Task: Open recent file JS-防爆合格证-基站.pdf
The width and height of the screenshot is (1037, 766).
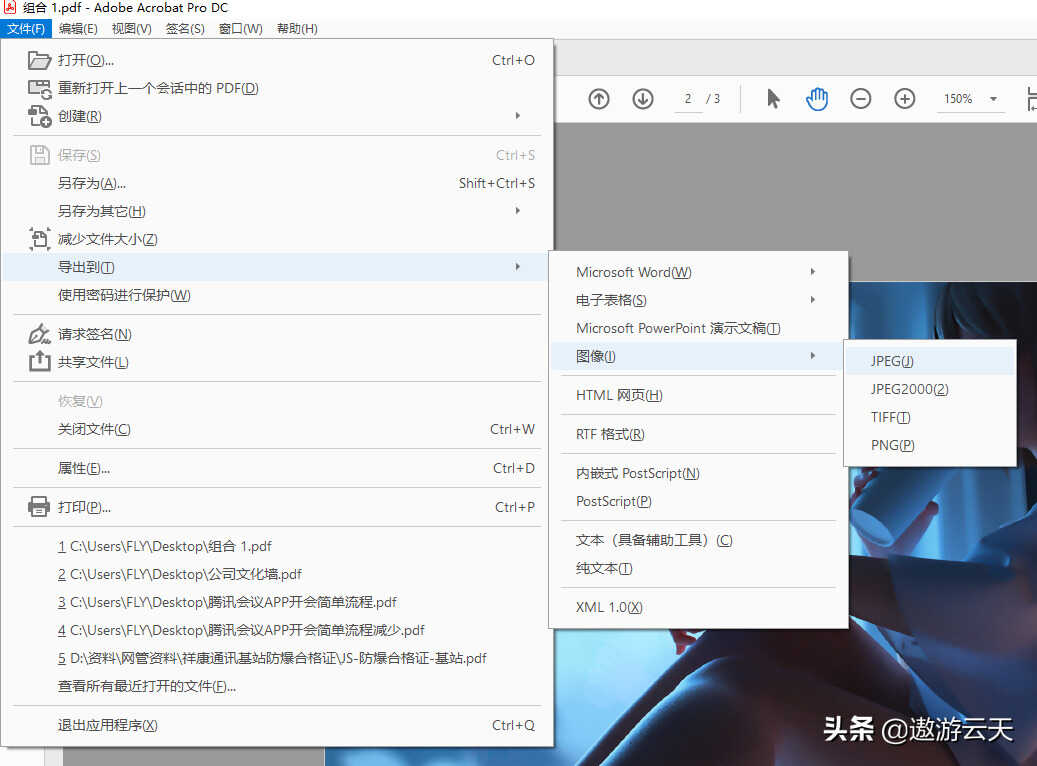Action: pyautogui.click(x=276, y=658)
